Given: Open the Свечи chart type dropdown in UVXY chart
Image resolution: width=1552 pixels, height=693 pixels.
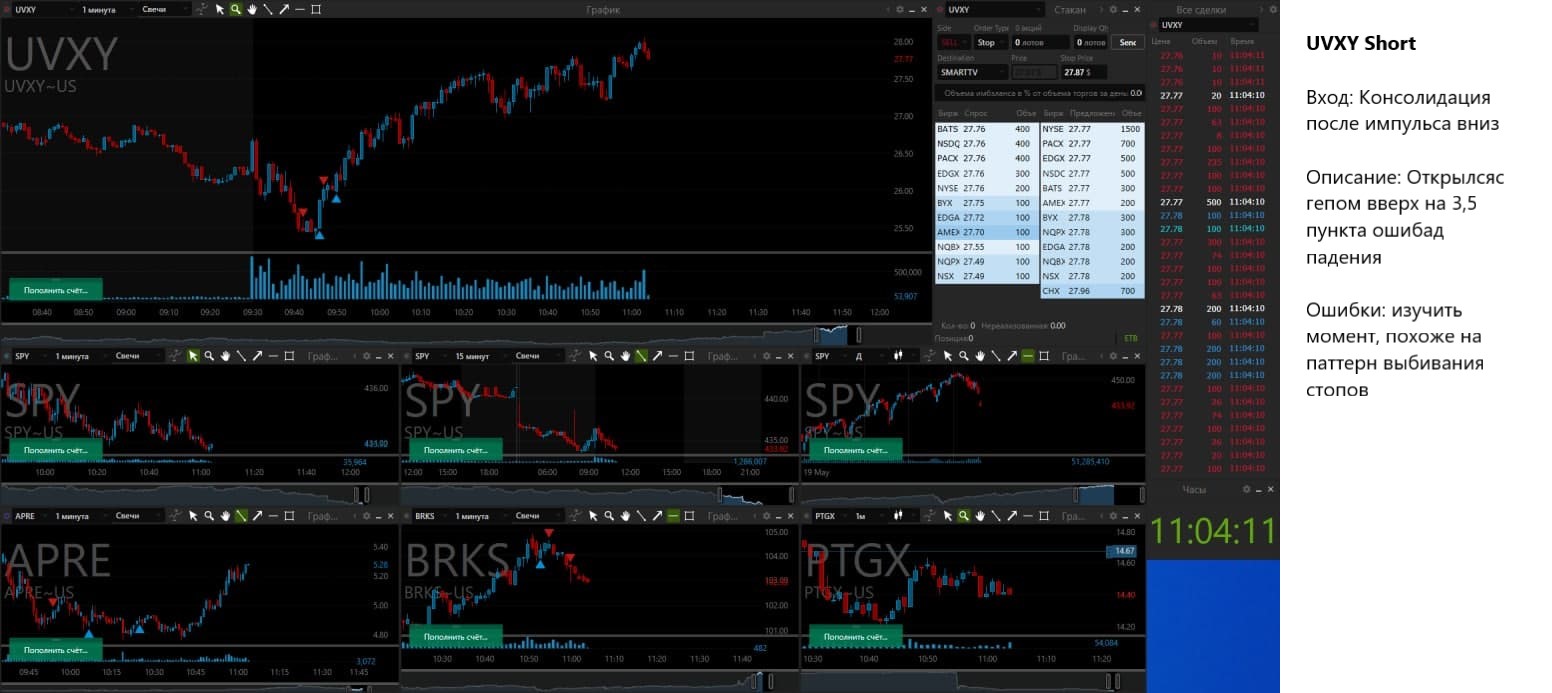Looking at the screenshot, I should [165, 9].
